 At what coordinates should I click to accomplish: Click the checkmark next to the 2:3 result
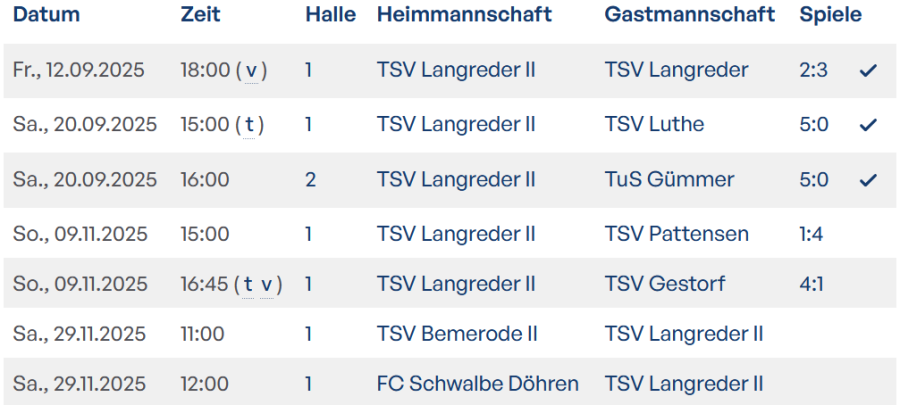point(868,70)
